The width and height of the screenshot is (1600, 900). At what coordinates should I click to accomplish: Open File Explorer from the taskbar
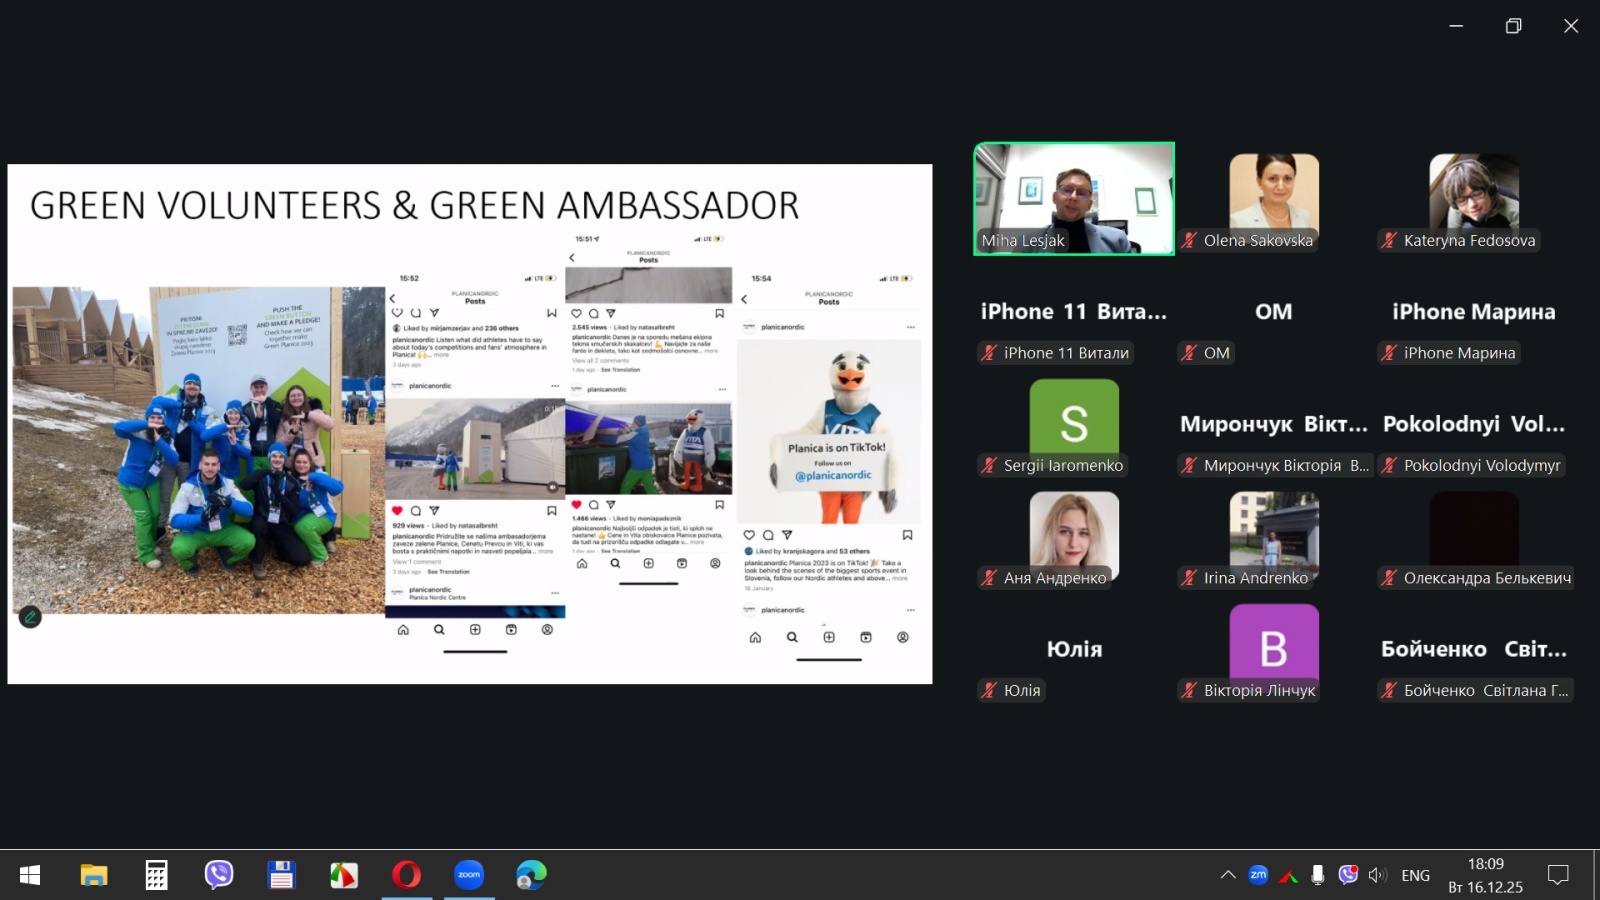click(93, 875)
